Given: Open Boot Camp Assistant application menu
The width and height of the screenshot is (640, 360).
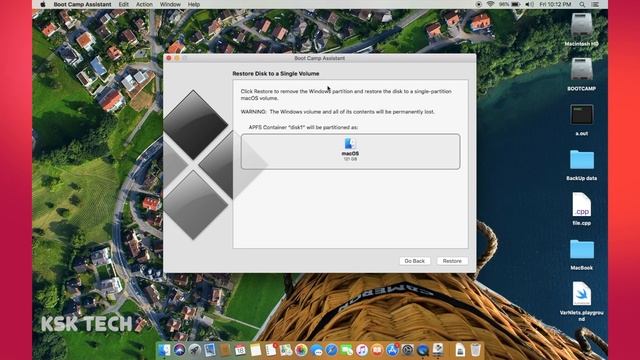Looking at the screenshot, I should (x=82, y=4).
